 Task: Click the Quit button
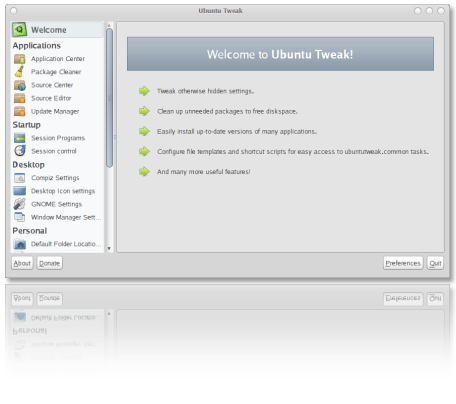[435, 263]
